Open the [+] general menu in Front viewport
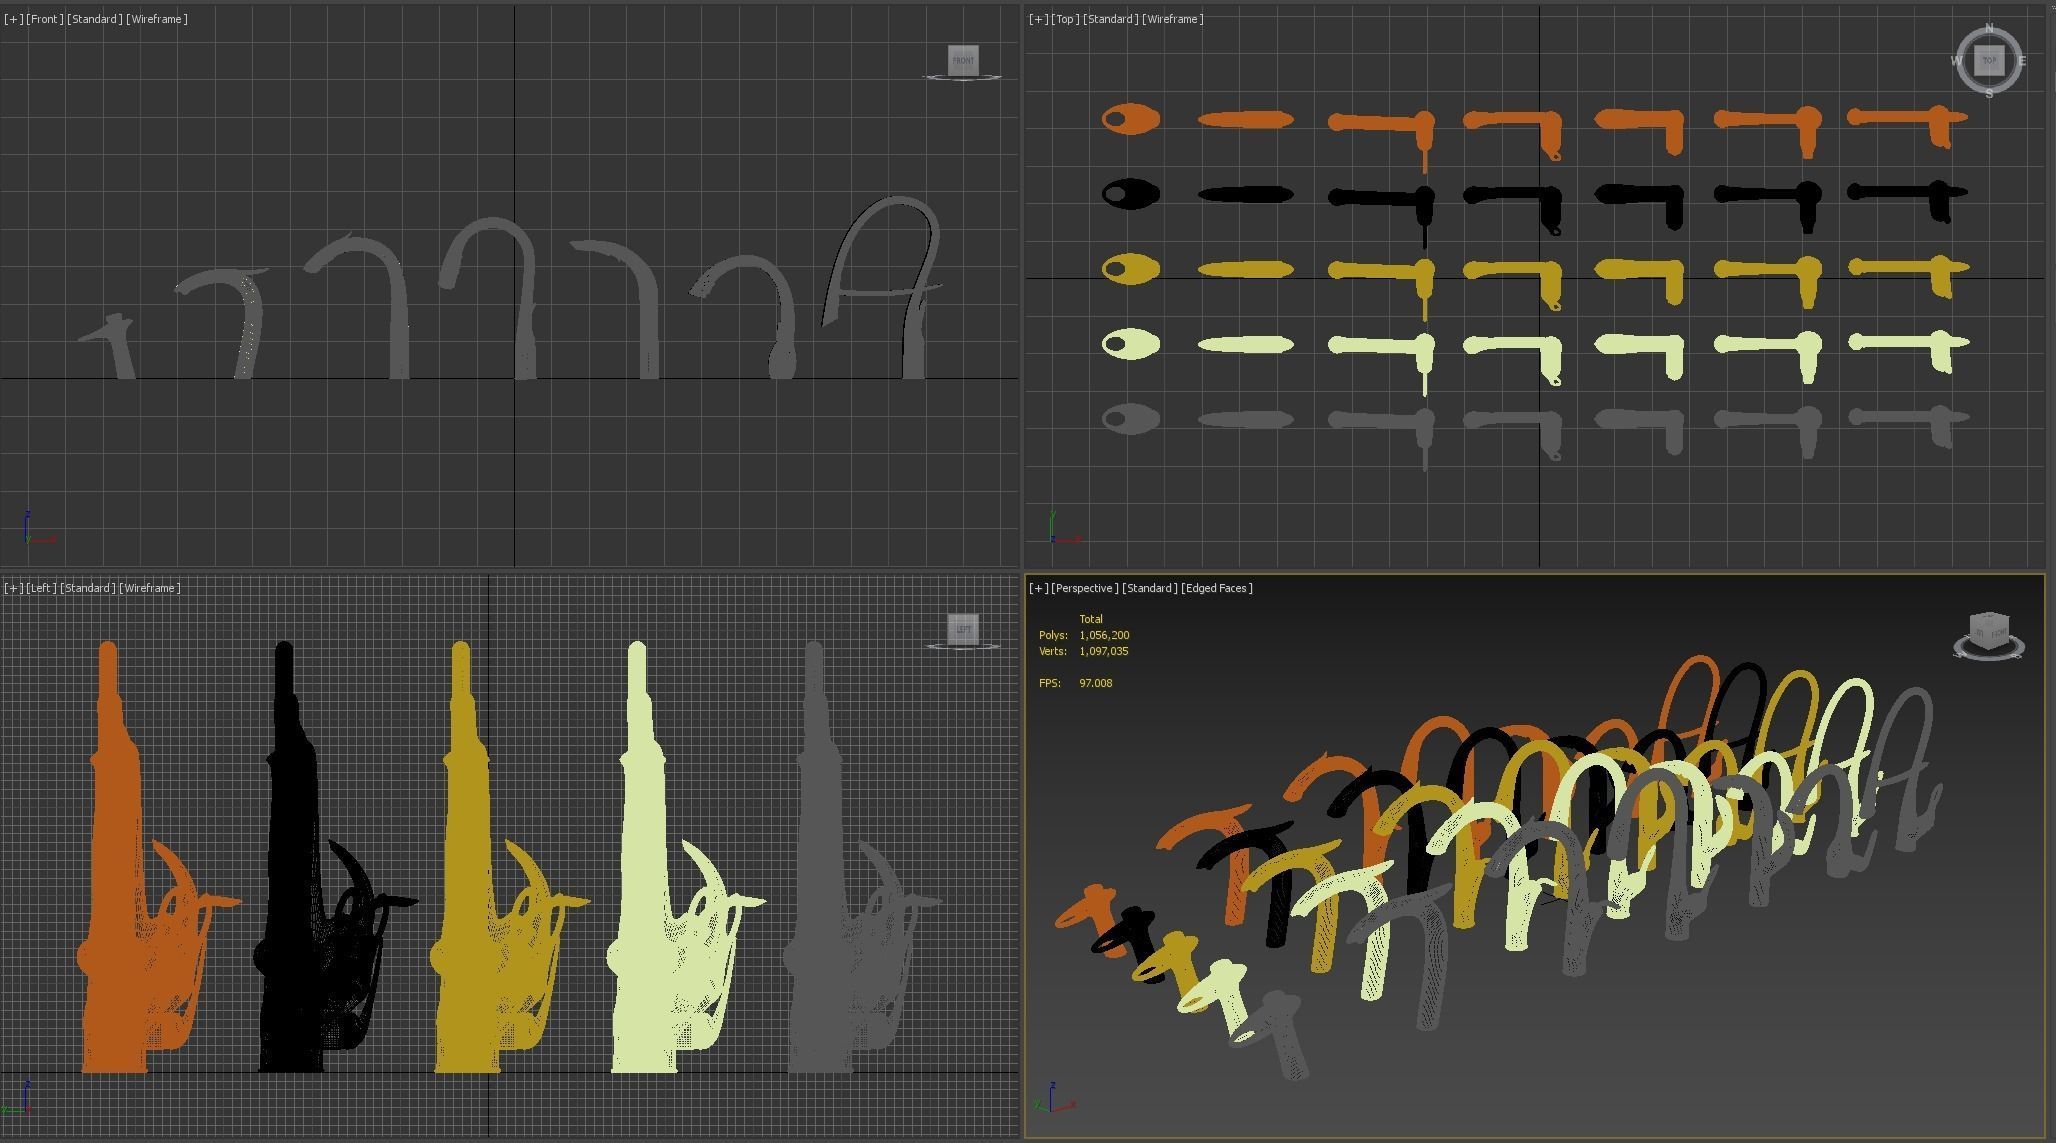Screen dimensions: 2056x1143 (13, 19)
